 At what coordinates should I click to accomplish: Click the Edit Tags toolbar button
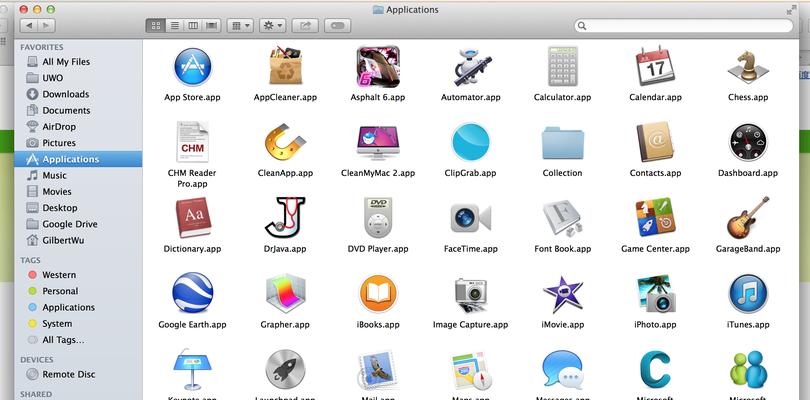pos(338,25)
